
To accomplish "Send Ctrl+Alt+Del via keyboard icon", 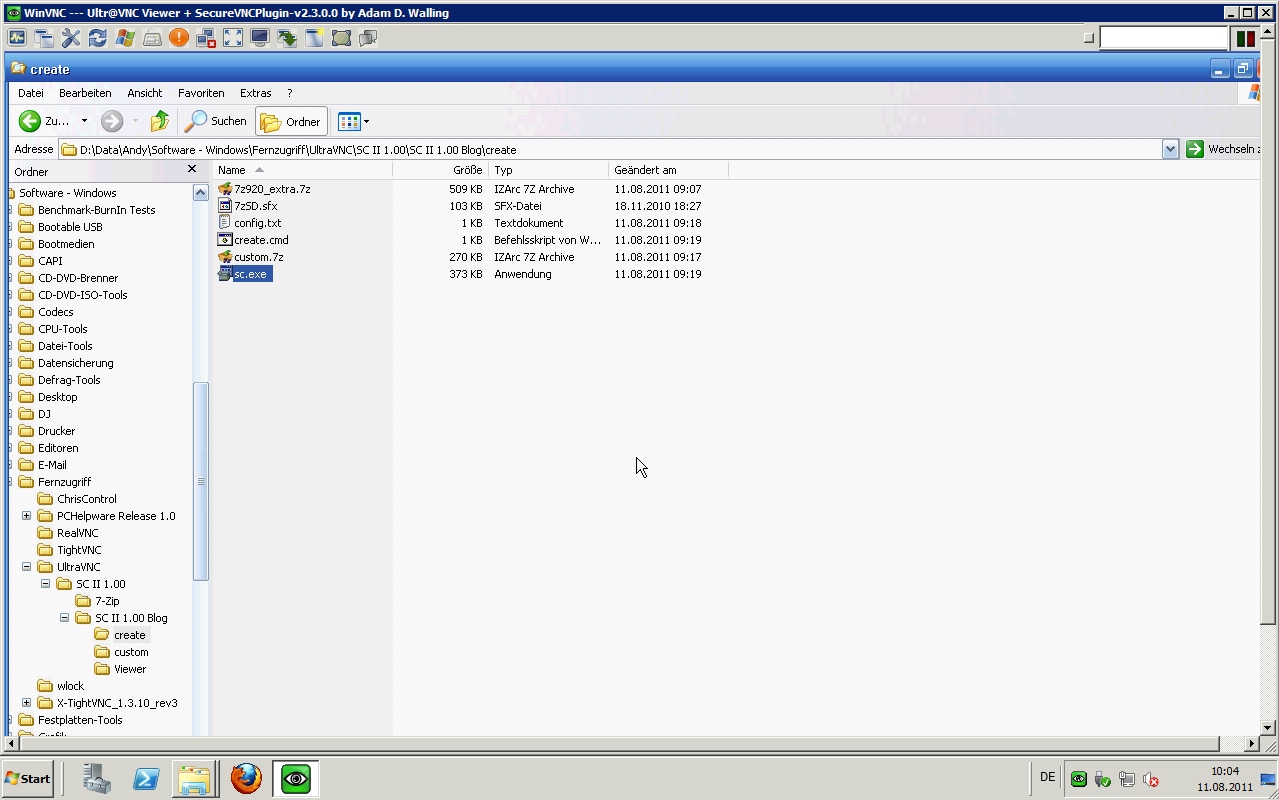I will coord(152,38).
